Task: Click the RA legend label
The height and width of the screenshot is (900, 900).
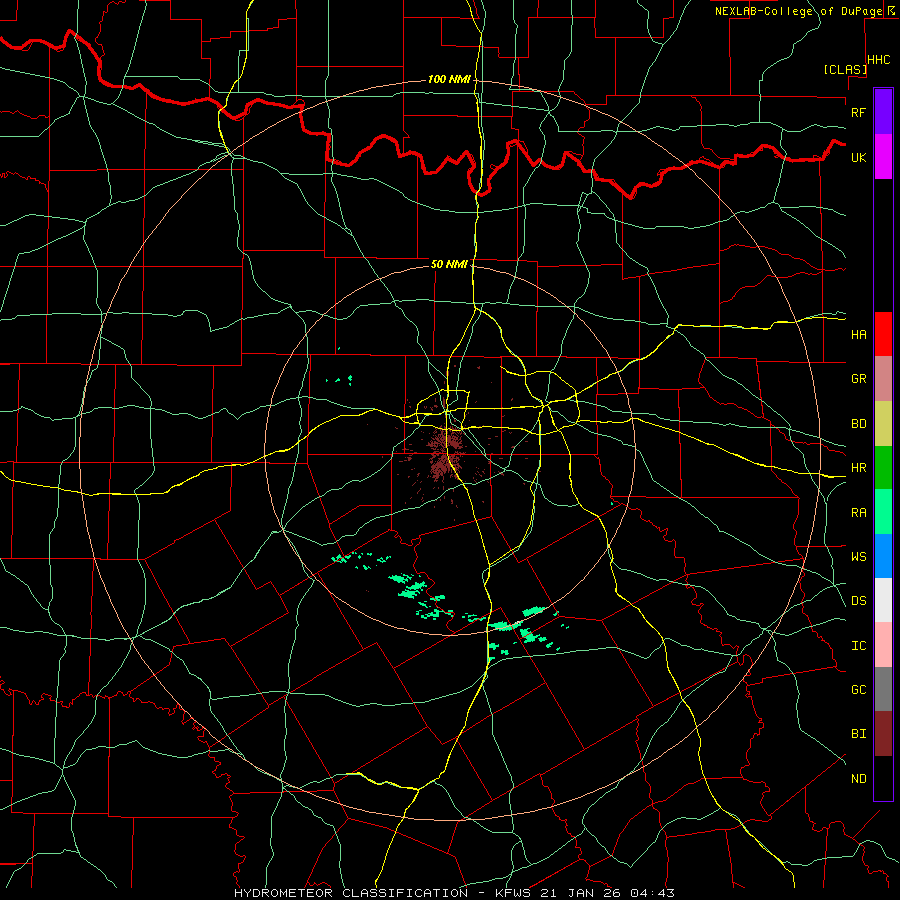Action: [858, 513]
